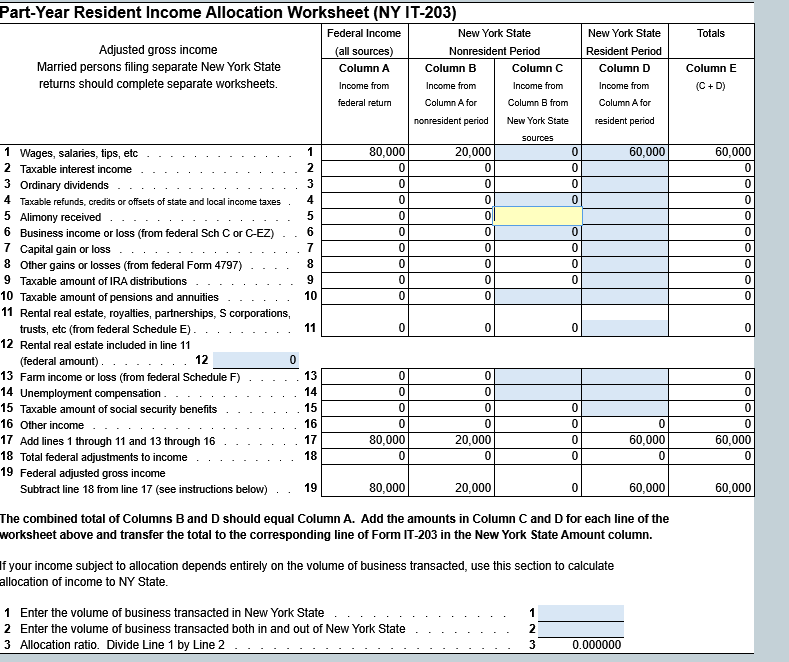This screenshot has height=662, width=789.
Task: Click the Column D field for Wages showing 60,000
Action: point(624,152)
